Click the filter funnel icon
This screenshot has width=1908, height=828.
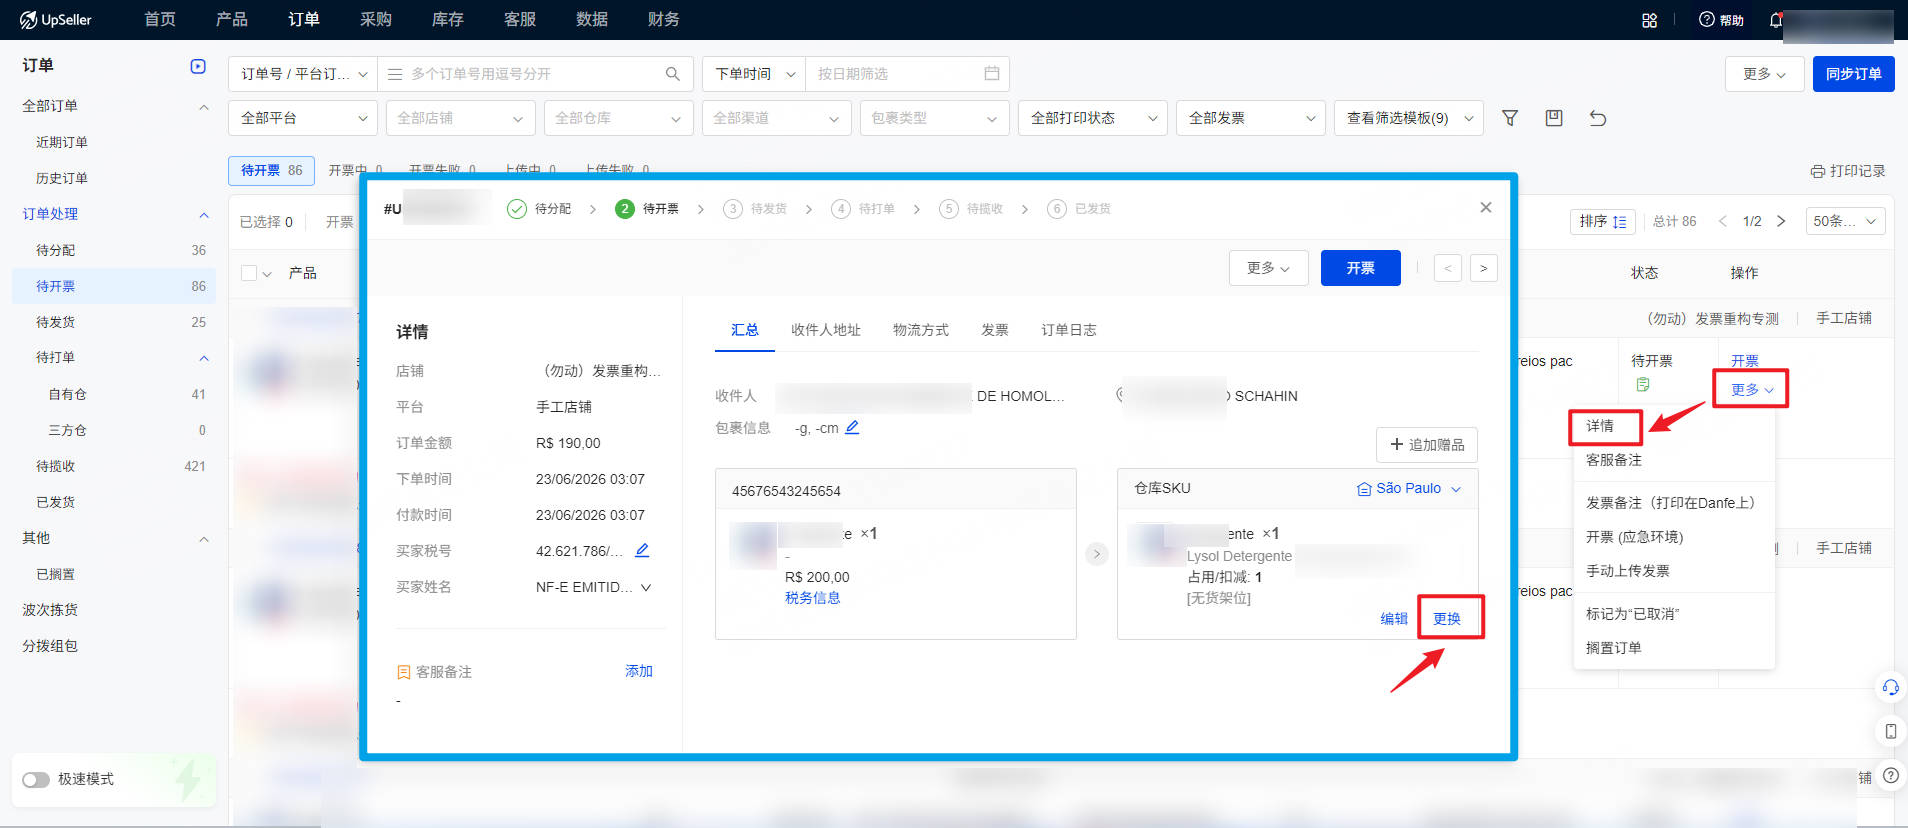pyautogui.click(x=1510, y=118)
